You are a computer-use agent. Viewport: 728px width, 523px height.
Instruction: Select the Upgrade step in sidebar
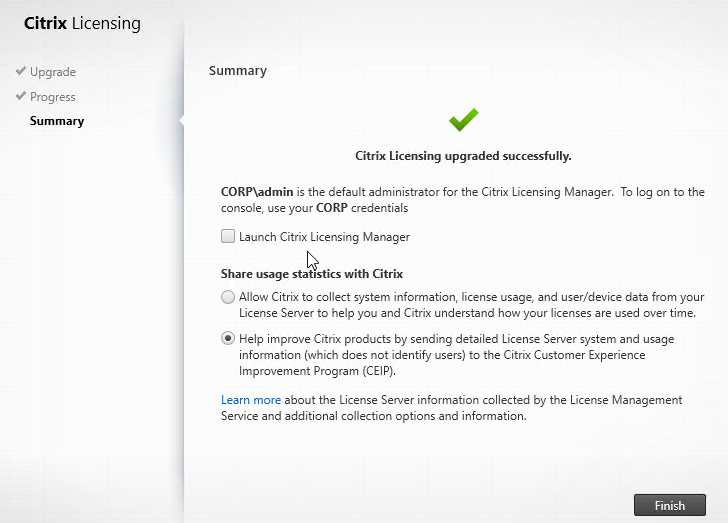53,72
